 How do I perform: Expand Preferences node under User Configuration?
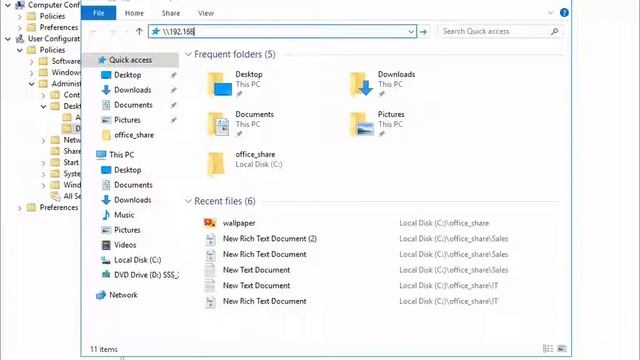point(20,208)
